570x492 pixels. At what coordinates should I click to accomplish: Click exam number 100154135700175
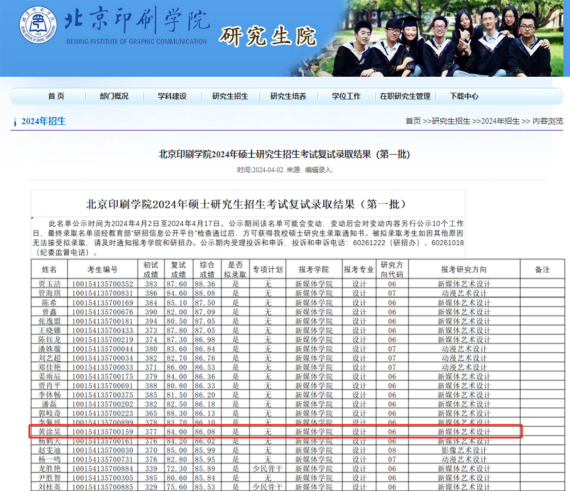[103, 376]
